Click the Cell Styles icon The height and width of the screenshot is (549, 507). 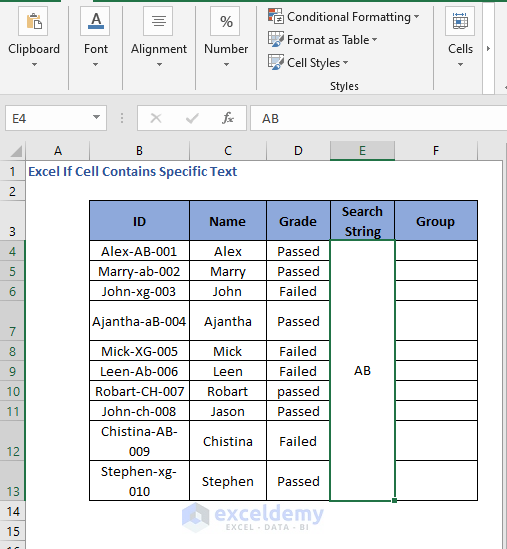[276, 62]
